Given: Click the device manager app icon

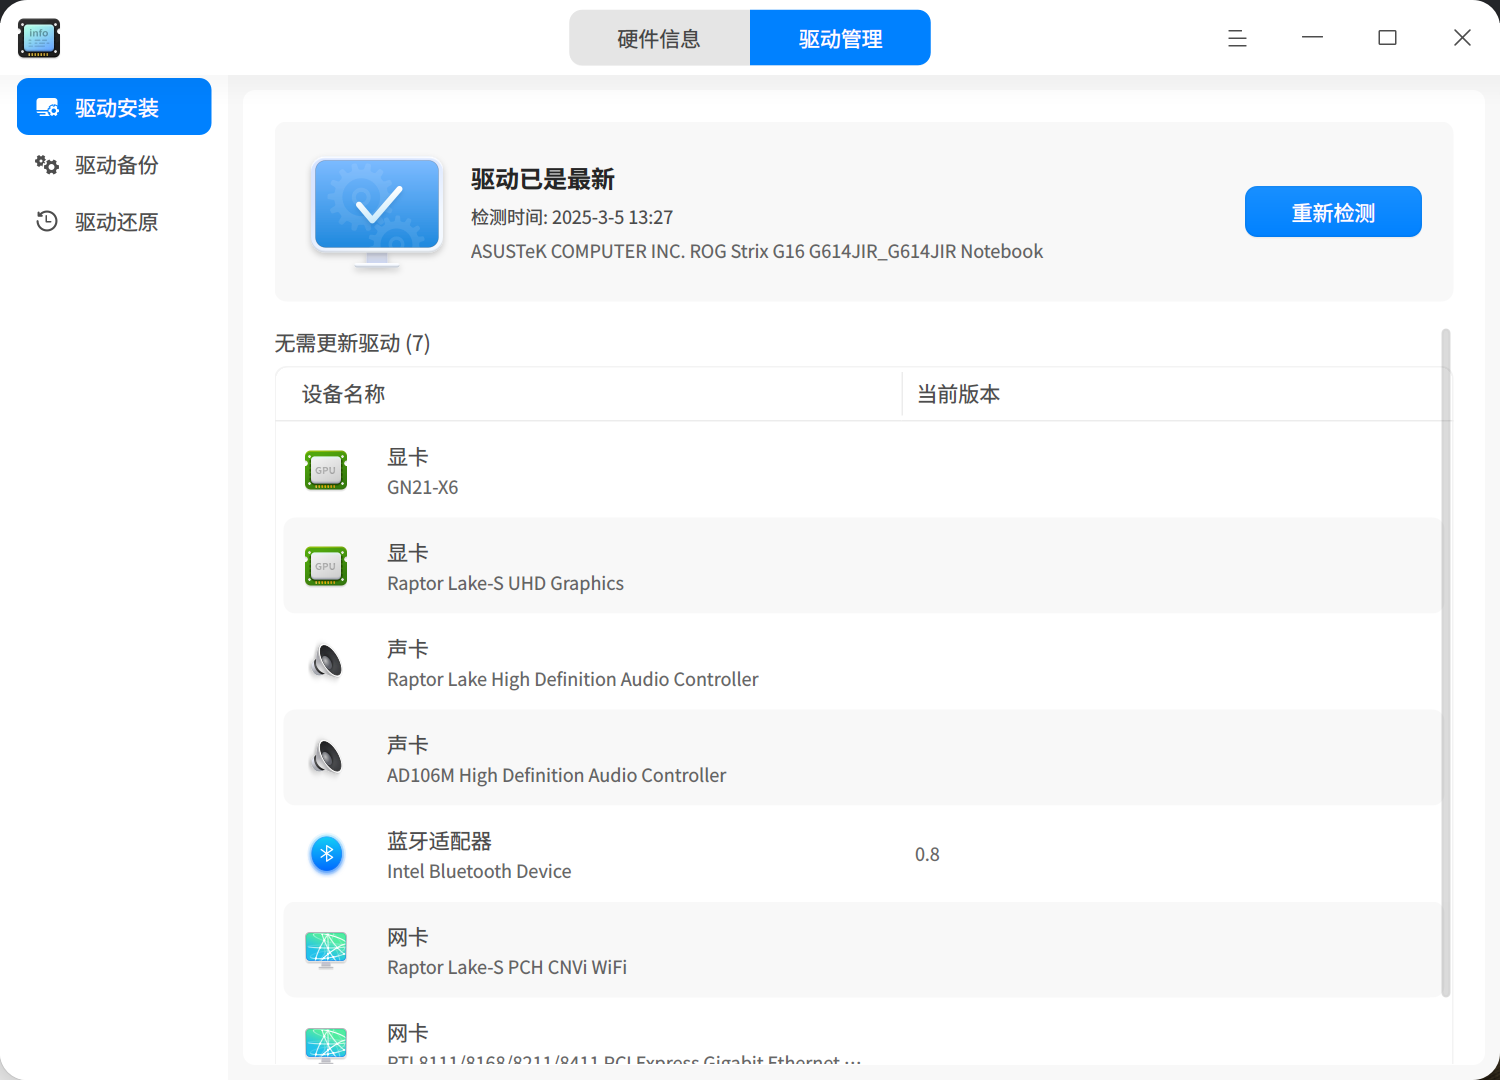Looking at the screenshot, I should click(x=39, y=38).
